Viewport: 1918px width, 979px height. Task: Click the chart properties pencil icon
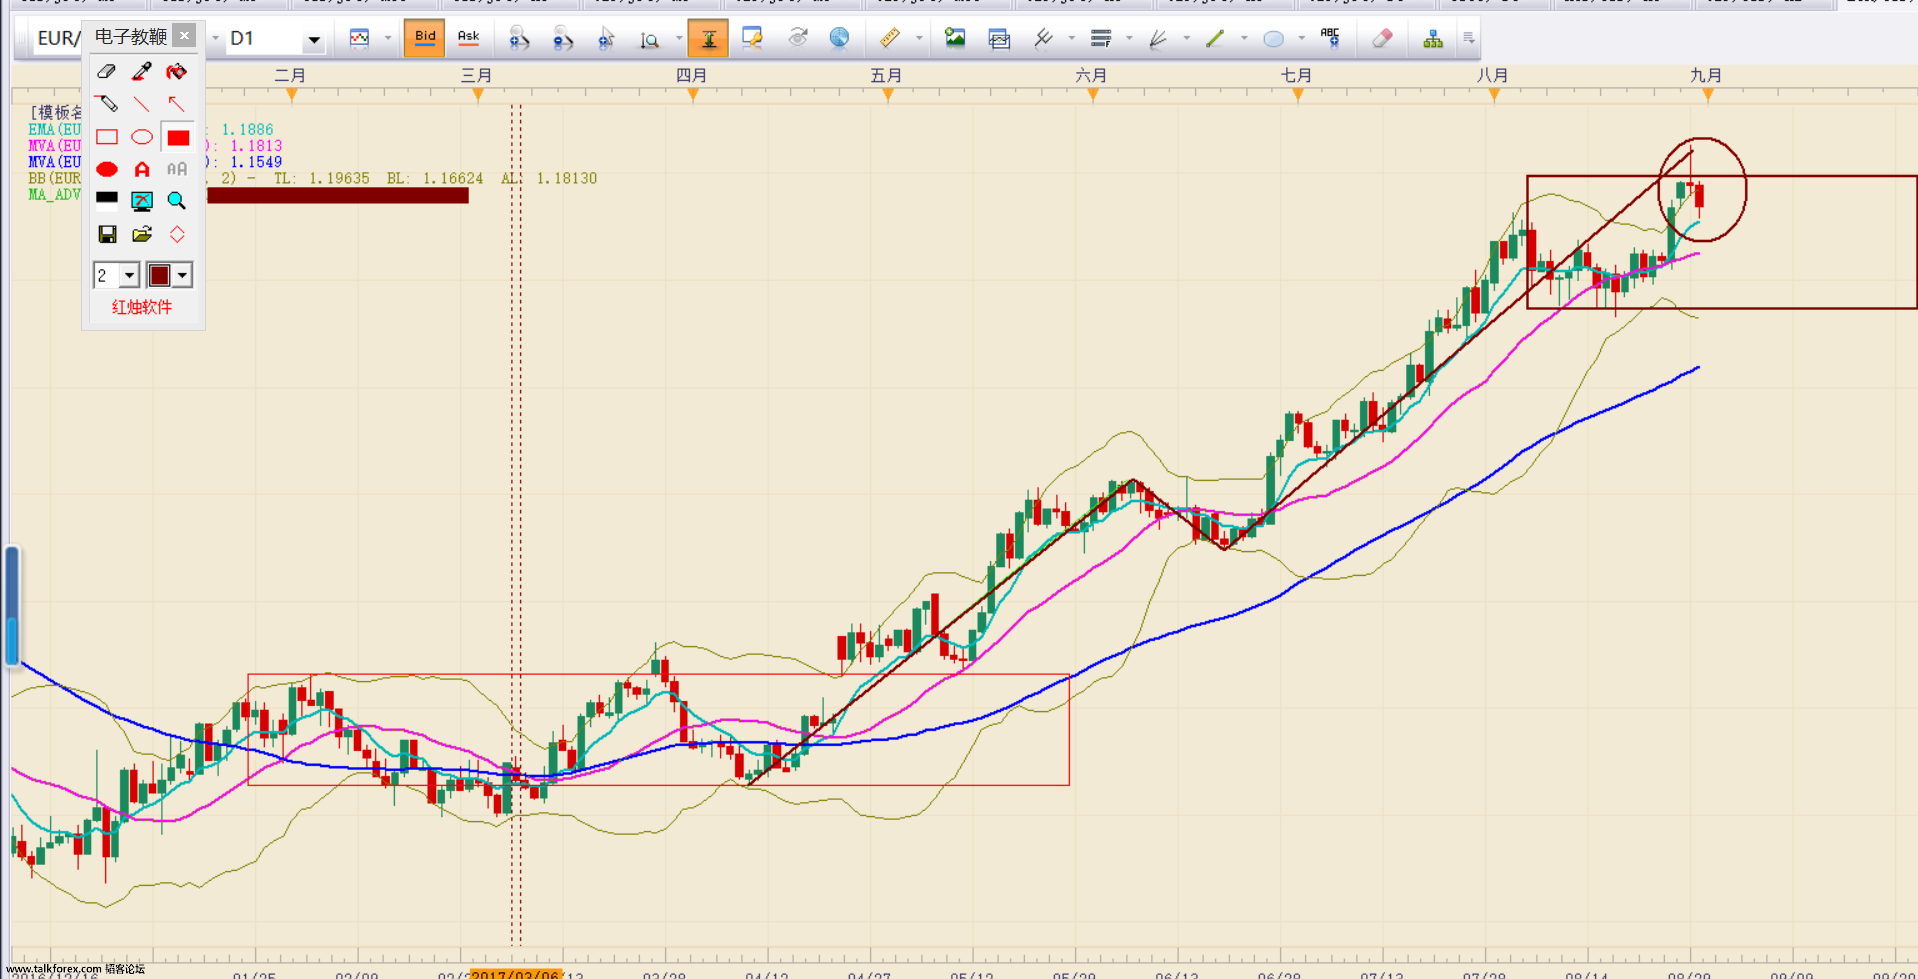coord(752,38)
